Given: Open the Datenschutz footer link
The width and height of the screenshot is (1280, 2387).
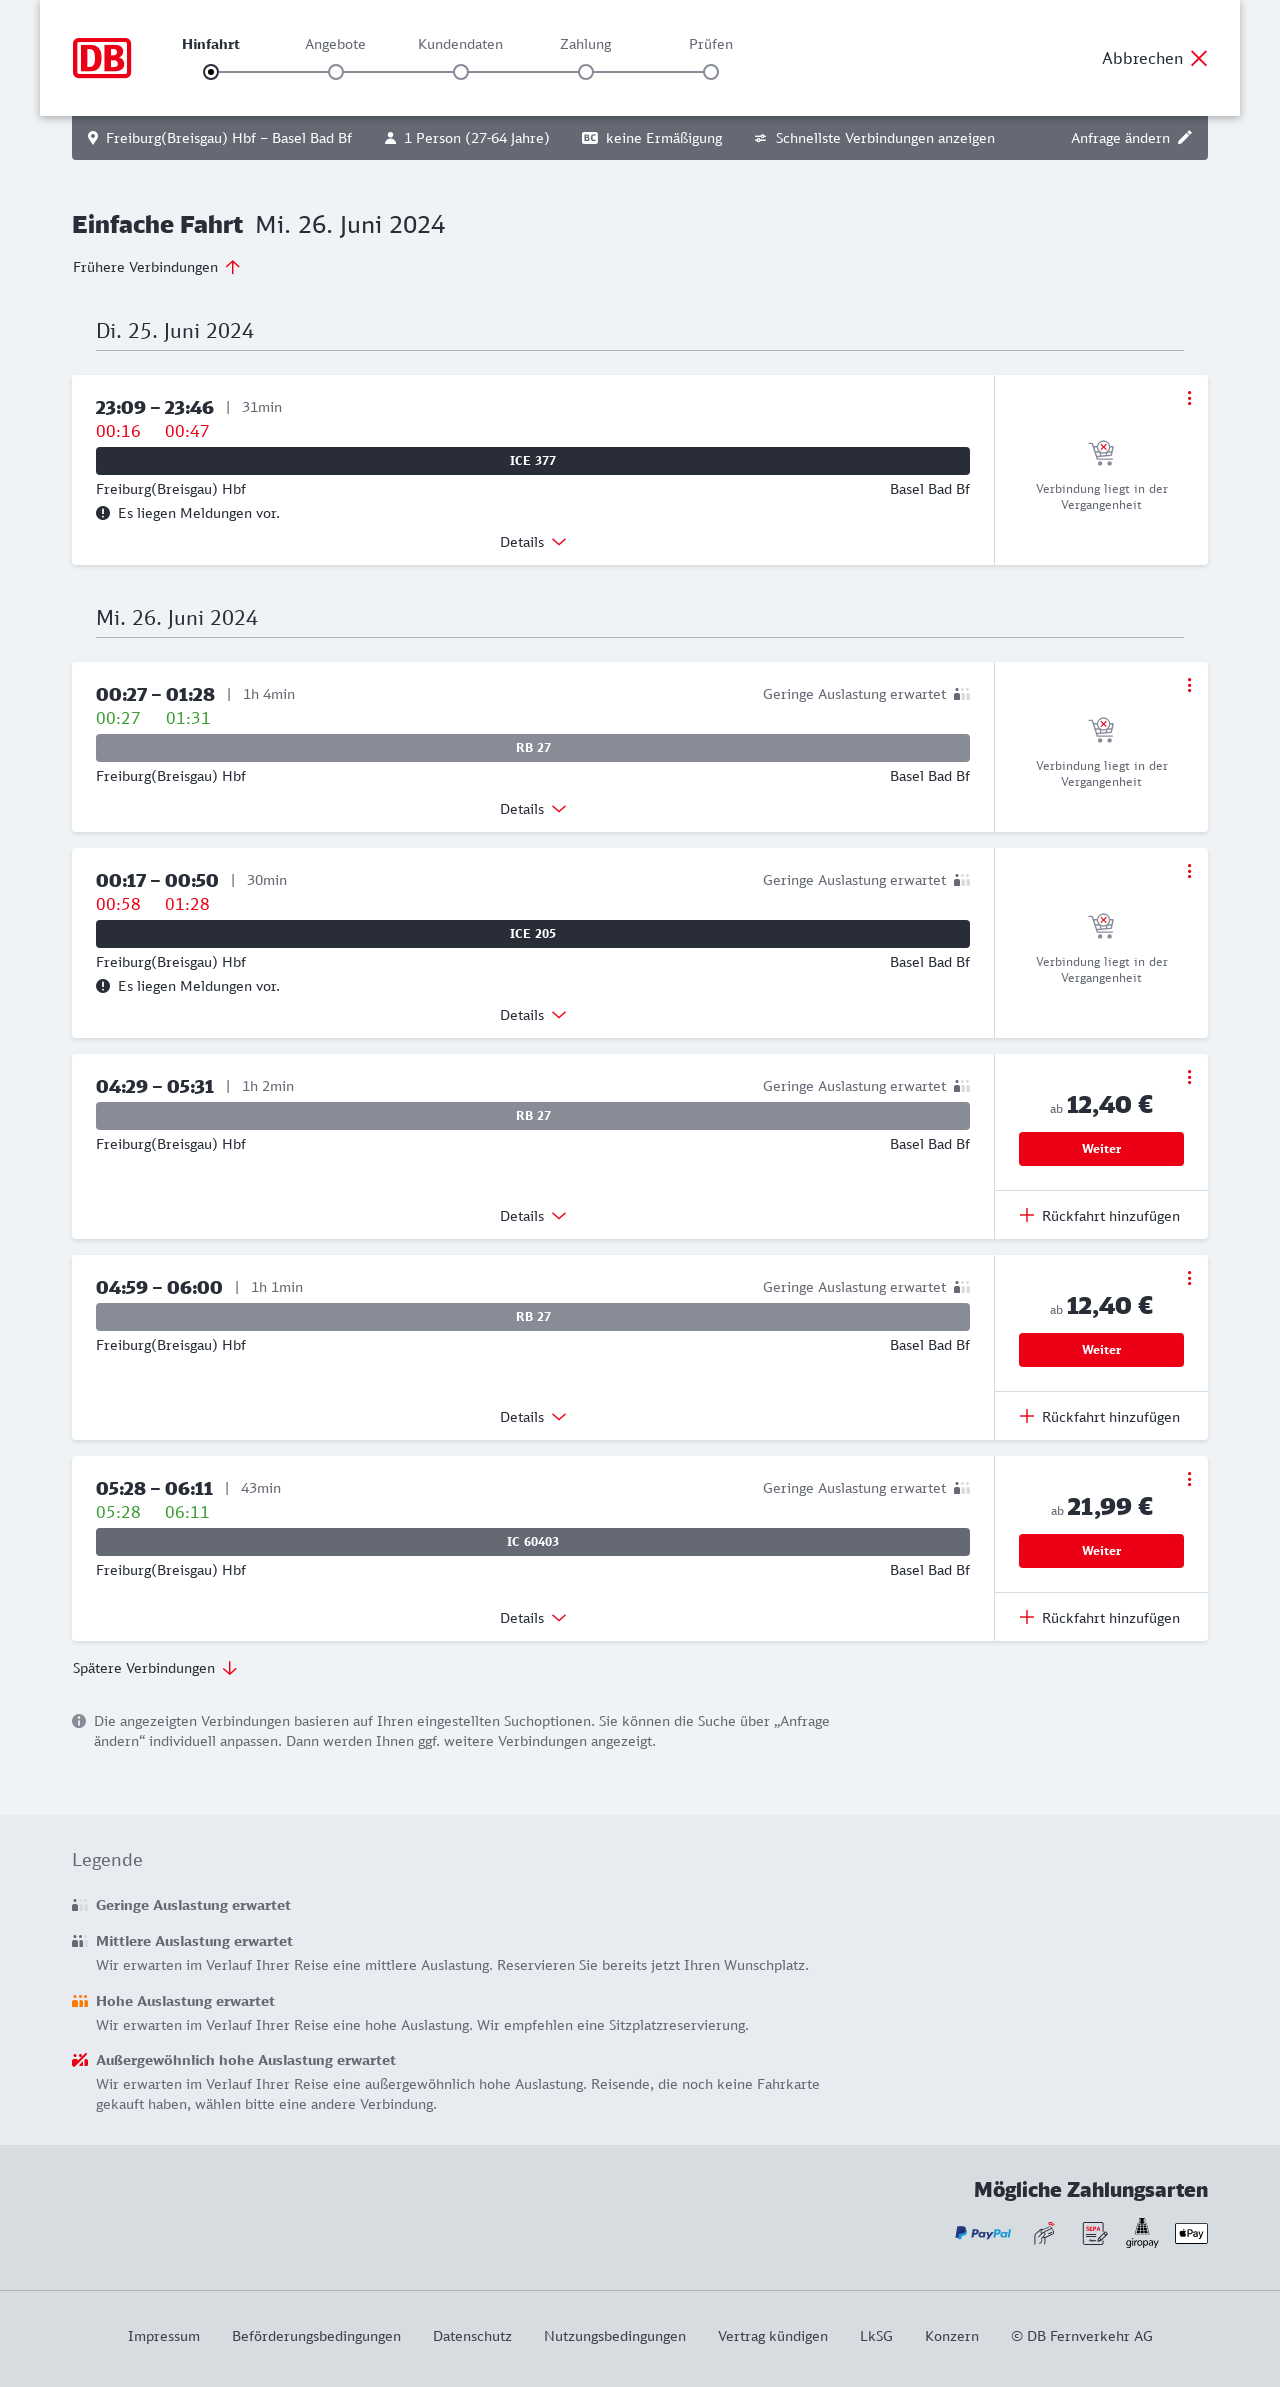Looking at the screenshot, I should [x=472, y=2336].
